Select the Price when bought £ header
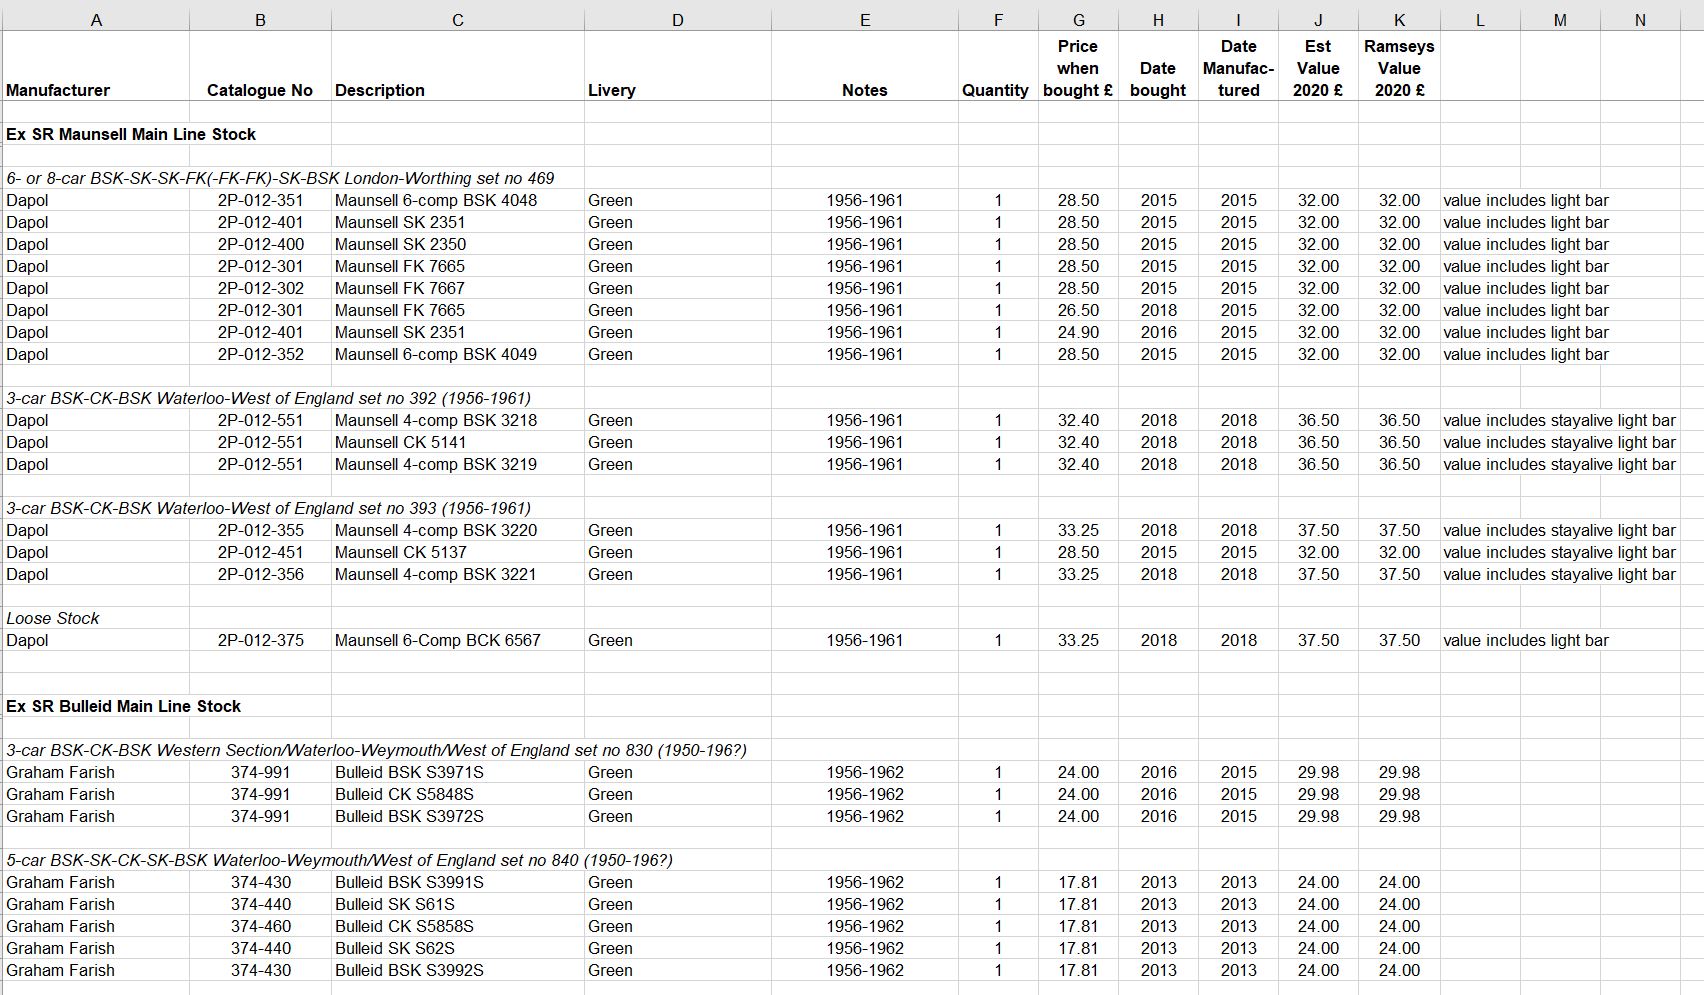Image resolution: width=1704 pixels, height=995 pixels. click(1078, 68)
